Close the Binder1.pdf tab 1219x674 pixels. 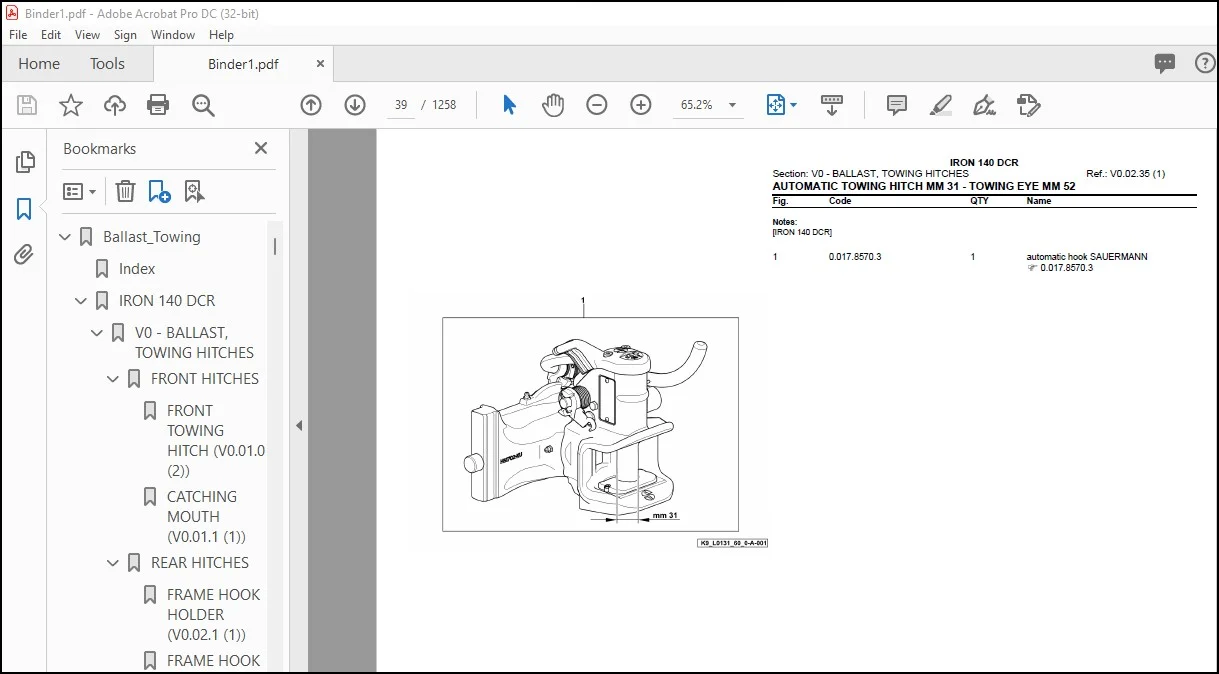321,63
